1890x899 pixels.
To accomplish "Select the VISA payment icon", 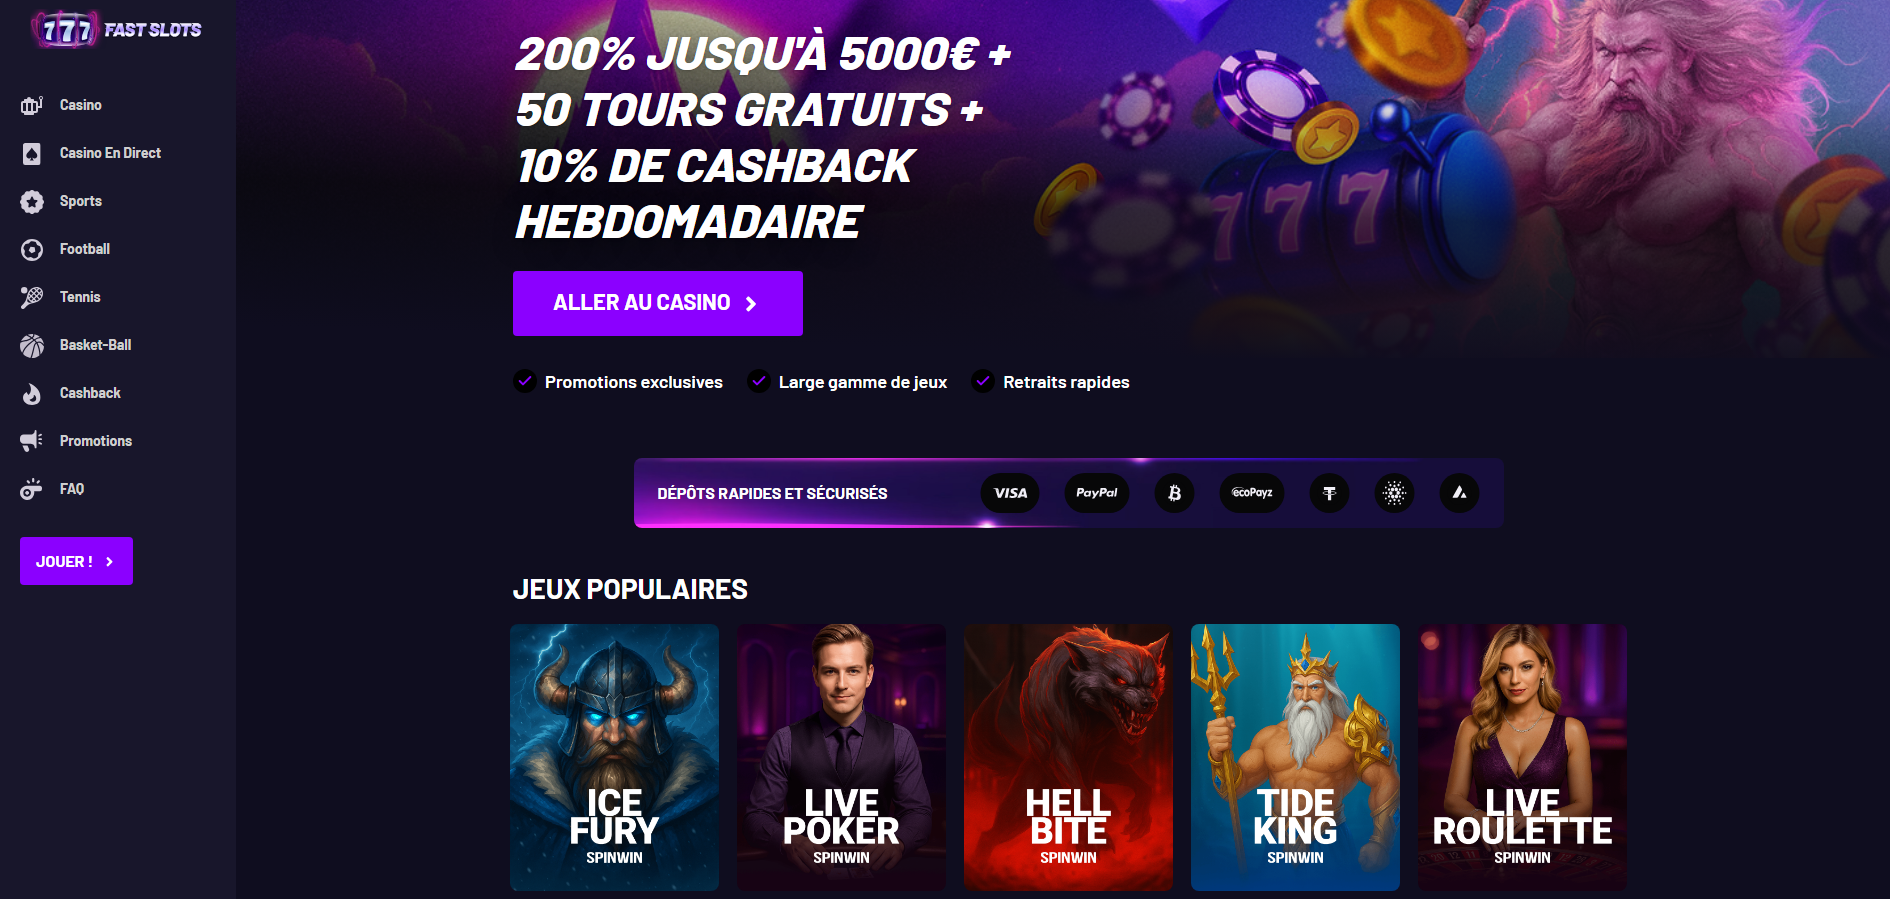I will pos(1010,493).
